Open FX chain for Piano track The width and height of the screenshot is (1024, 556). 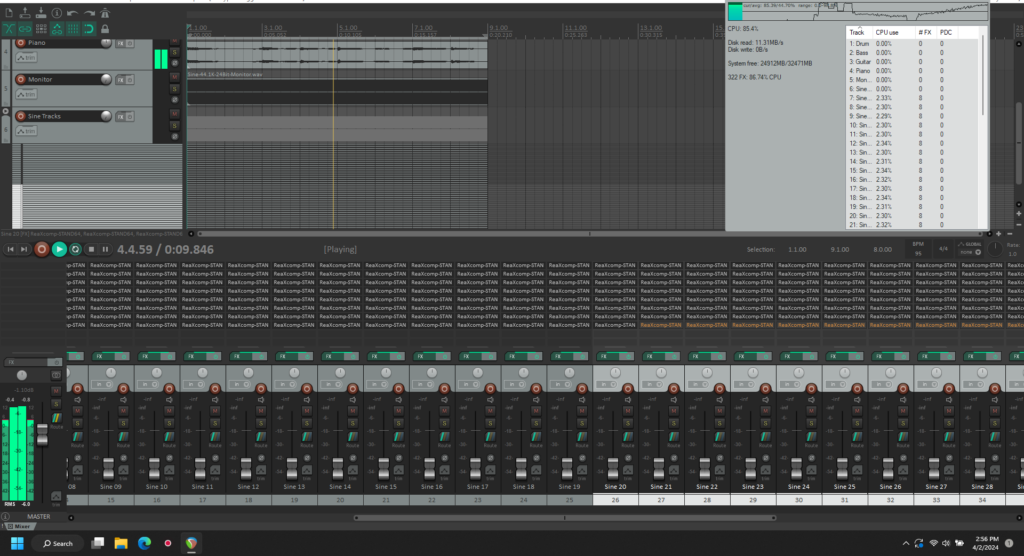(120, 43)
